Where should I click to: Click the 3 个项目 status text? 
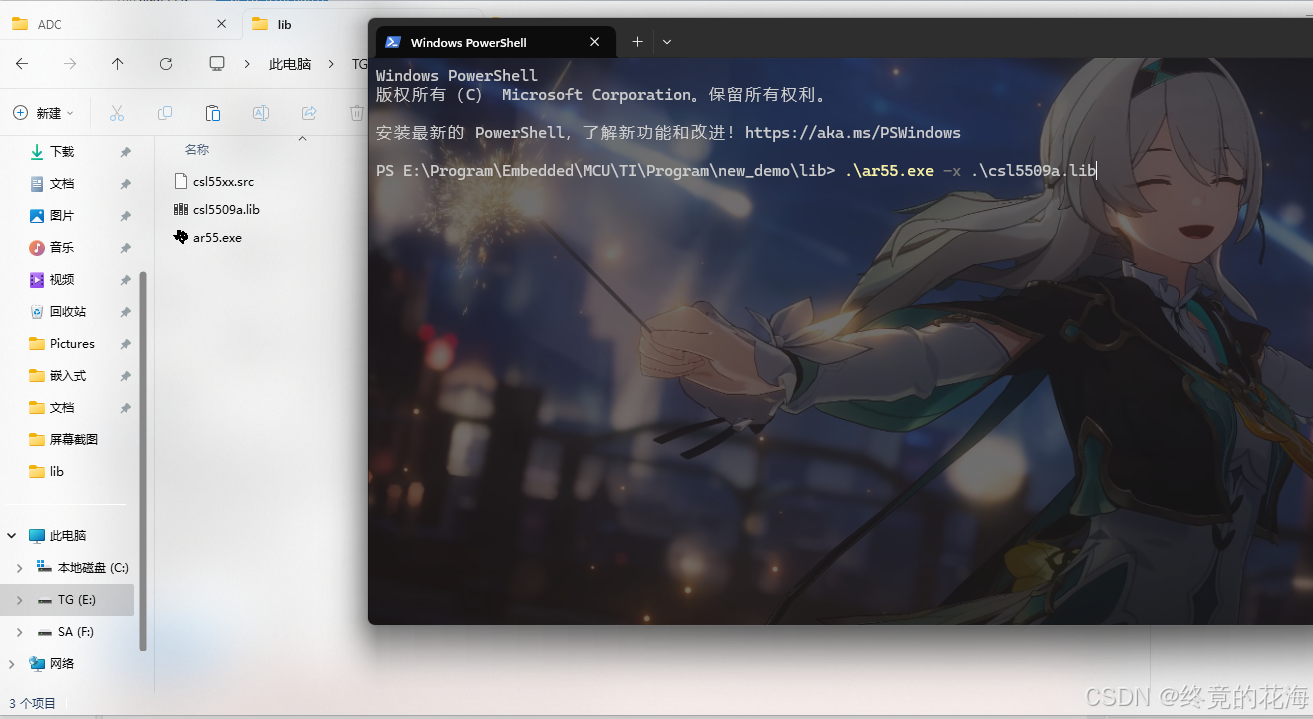[x=33, y=704]
